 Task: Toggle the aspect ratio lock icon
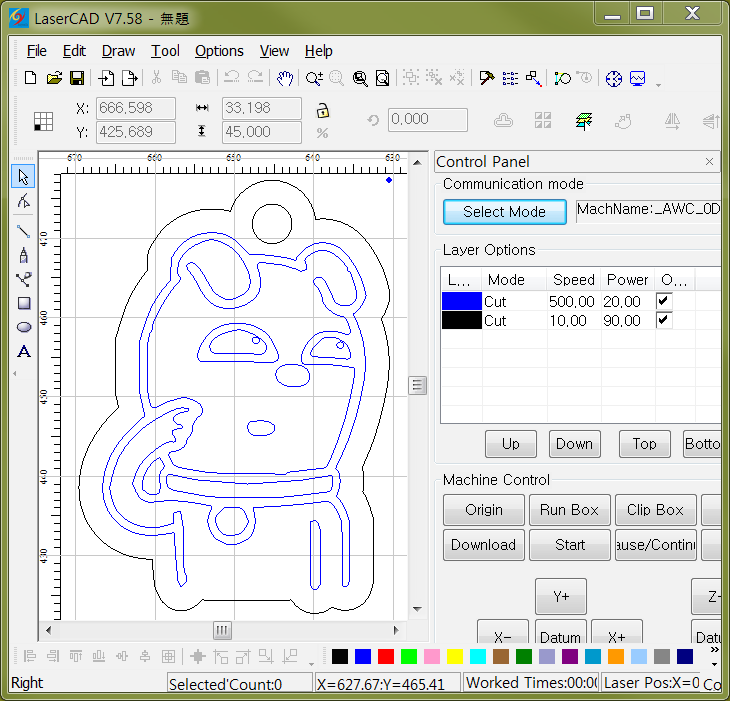[x=322, y=110]
